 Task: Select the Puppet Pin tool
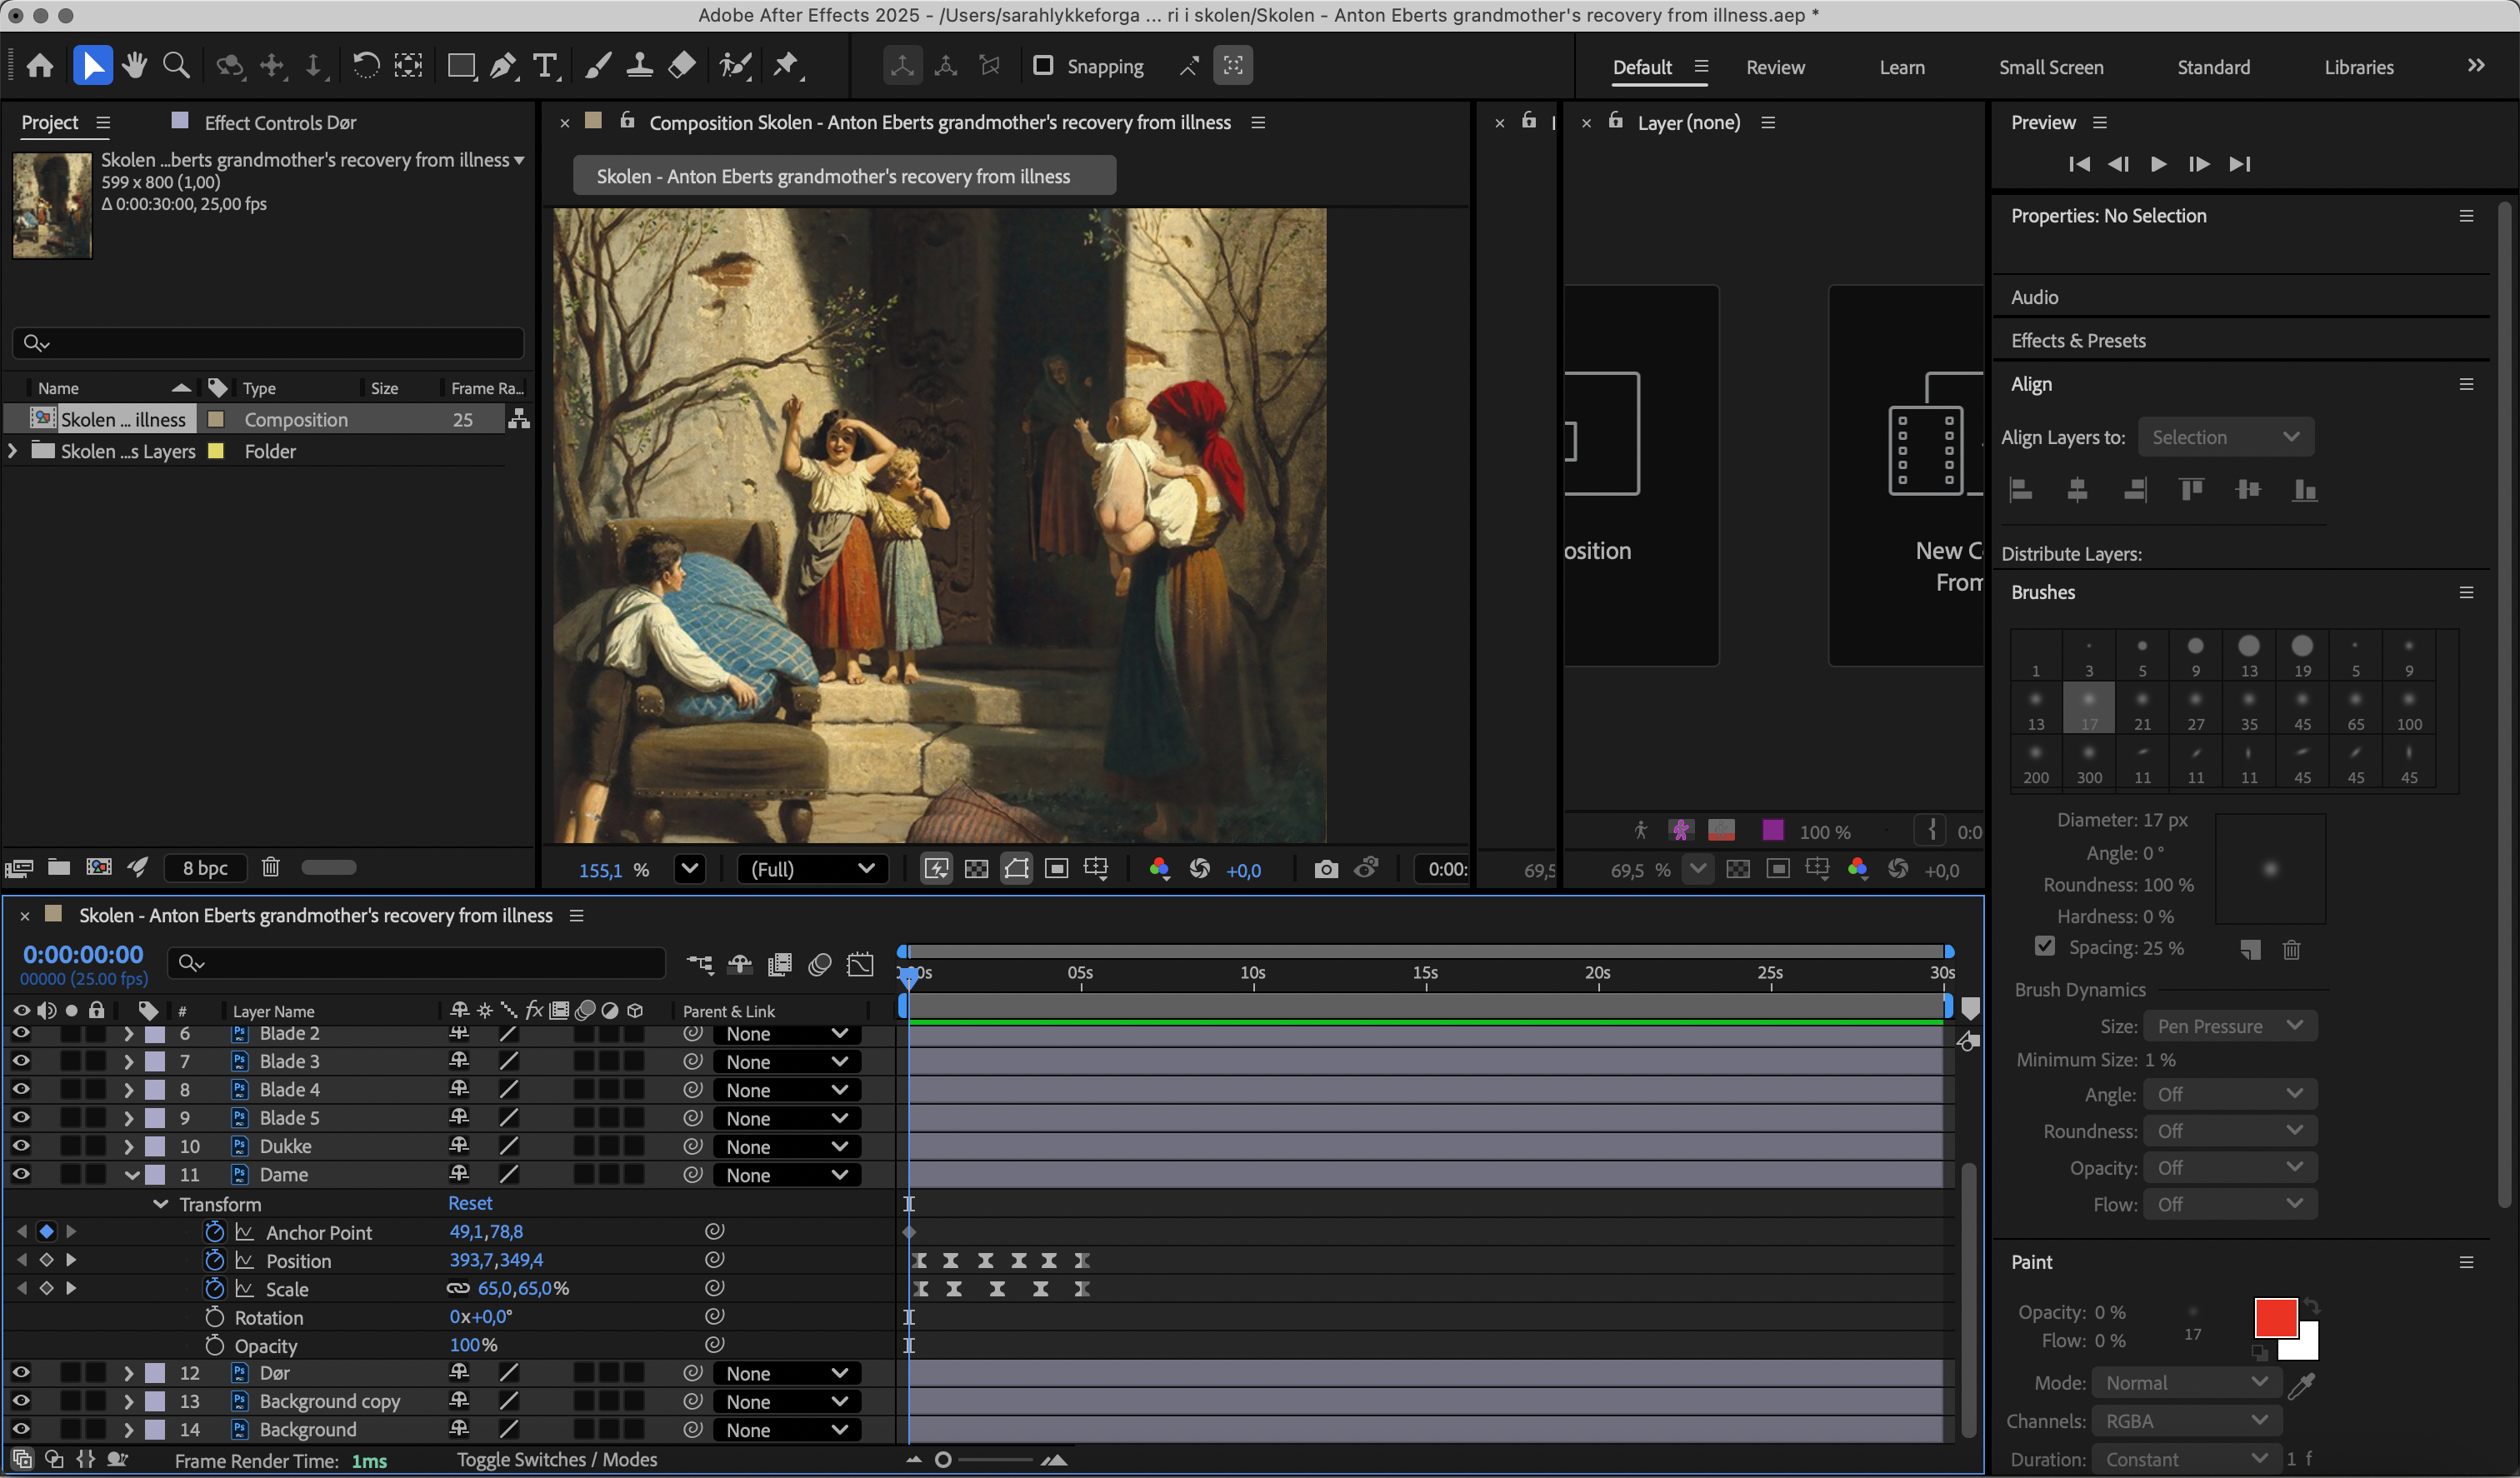pos(787,66)
